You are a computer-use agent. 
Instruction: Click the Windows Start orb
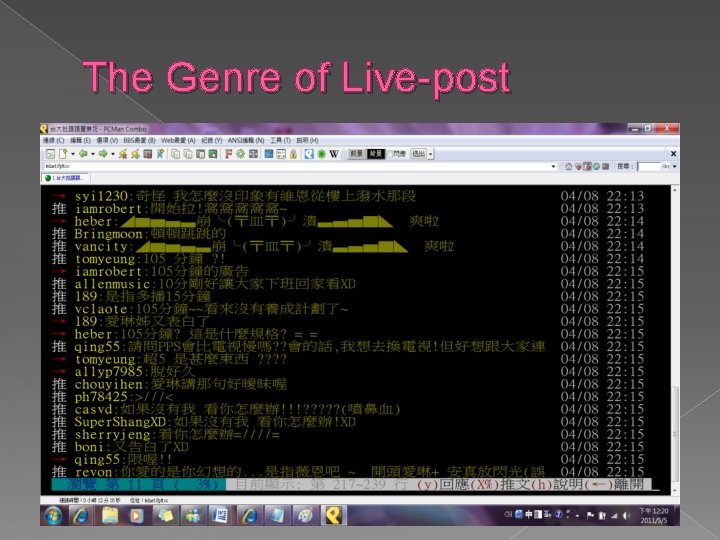(x=53, y=515)
